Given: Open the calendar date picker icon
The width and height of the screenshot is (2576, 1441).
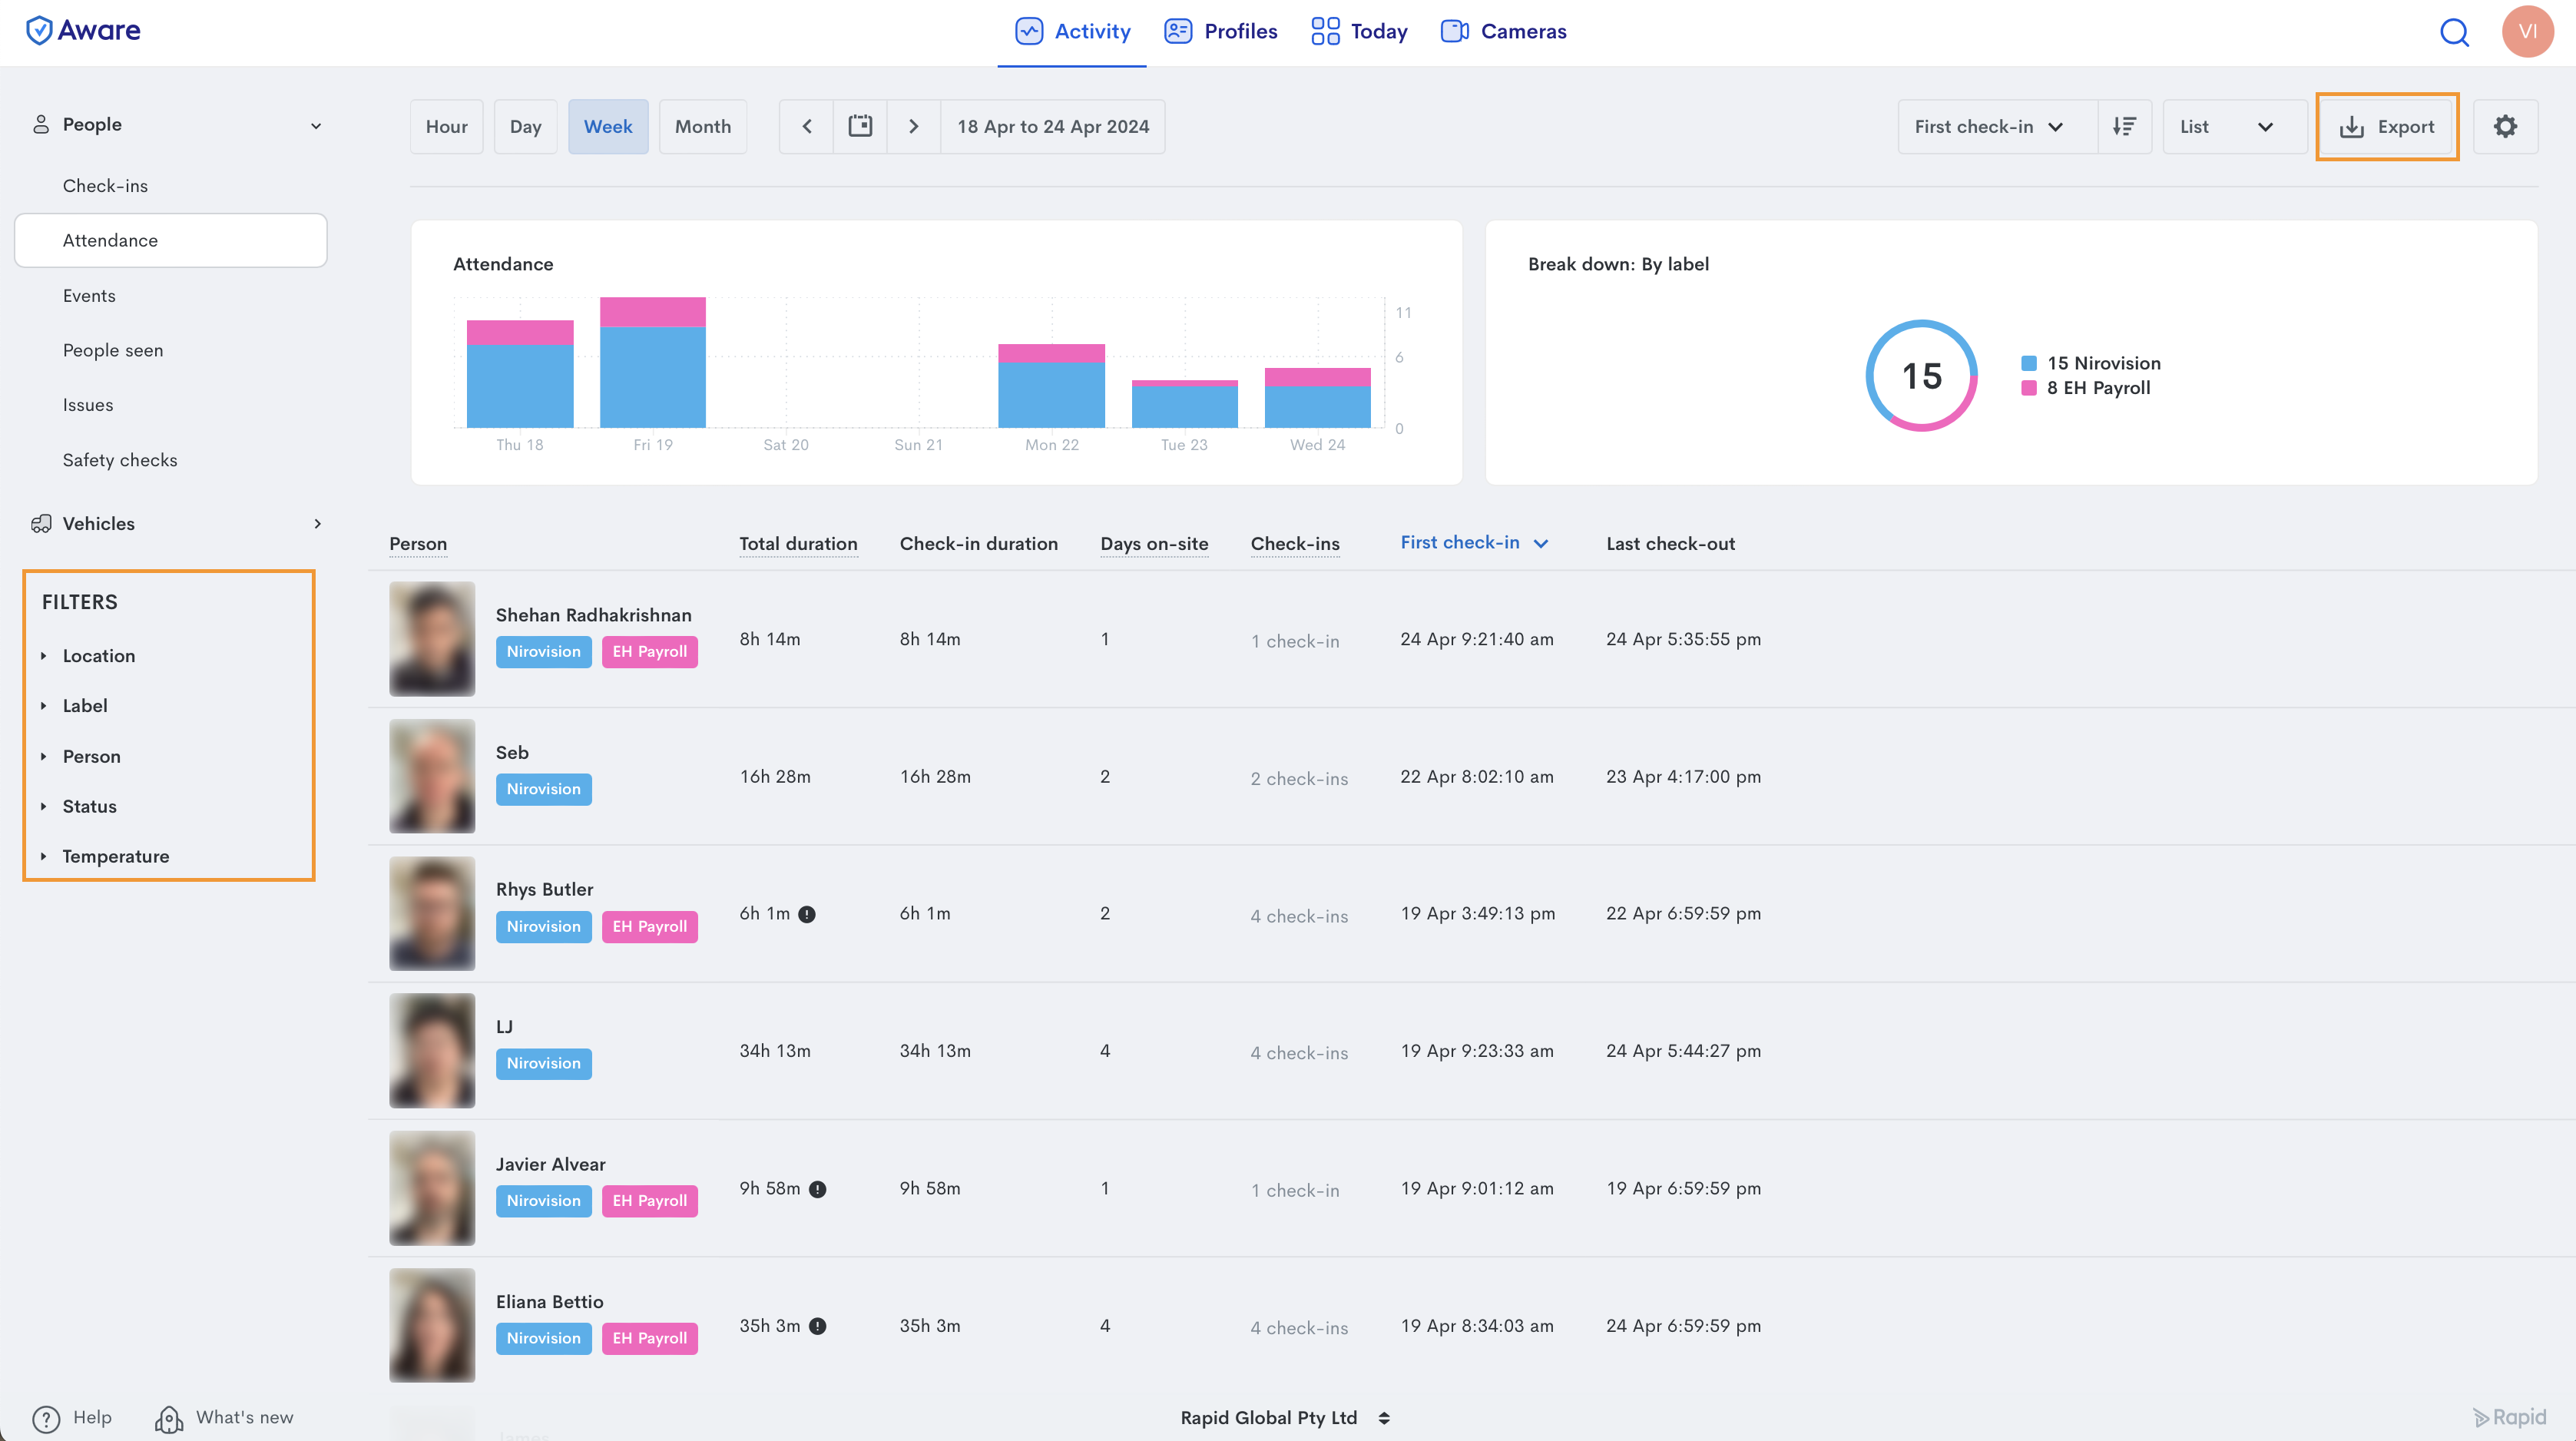Looking at the screenshot, I should tap(860, 126).
